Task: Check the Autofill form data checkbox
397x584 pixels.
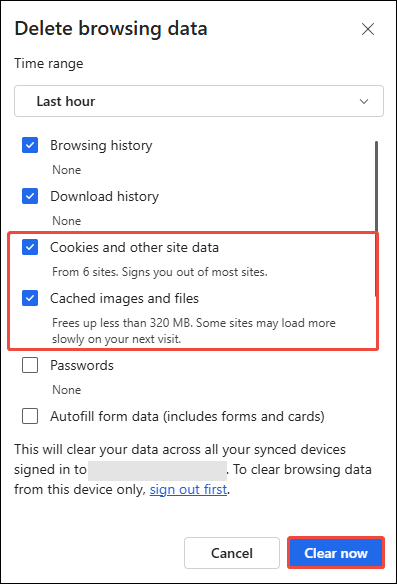Action: [30, 416]
